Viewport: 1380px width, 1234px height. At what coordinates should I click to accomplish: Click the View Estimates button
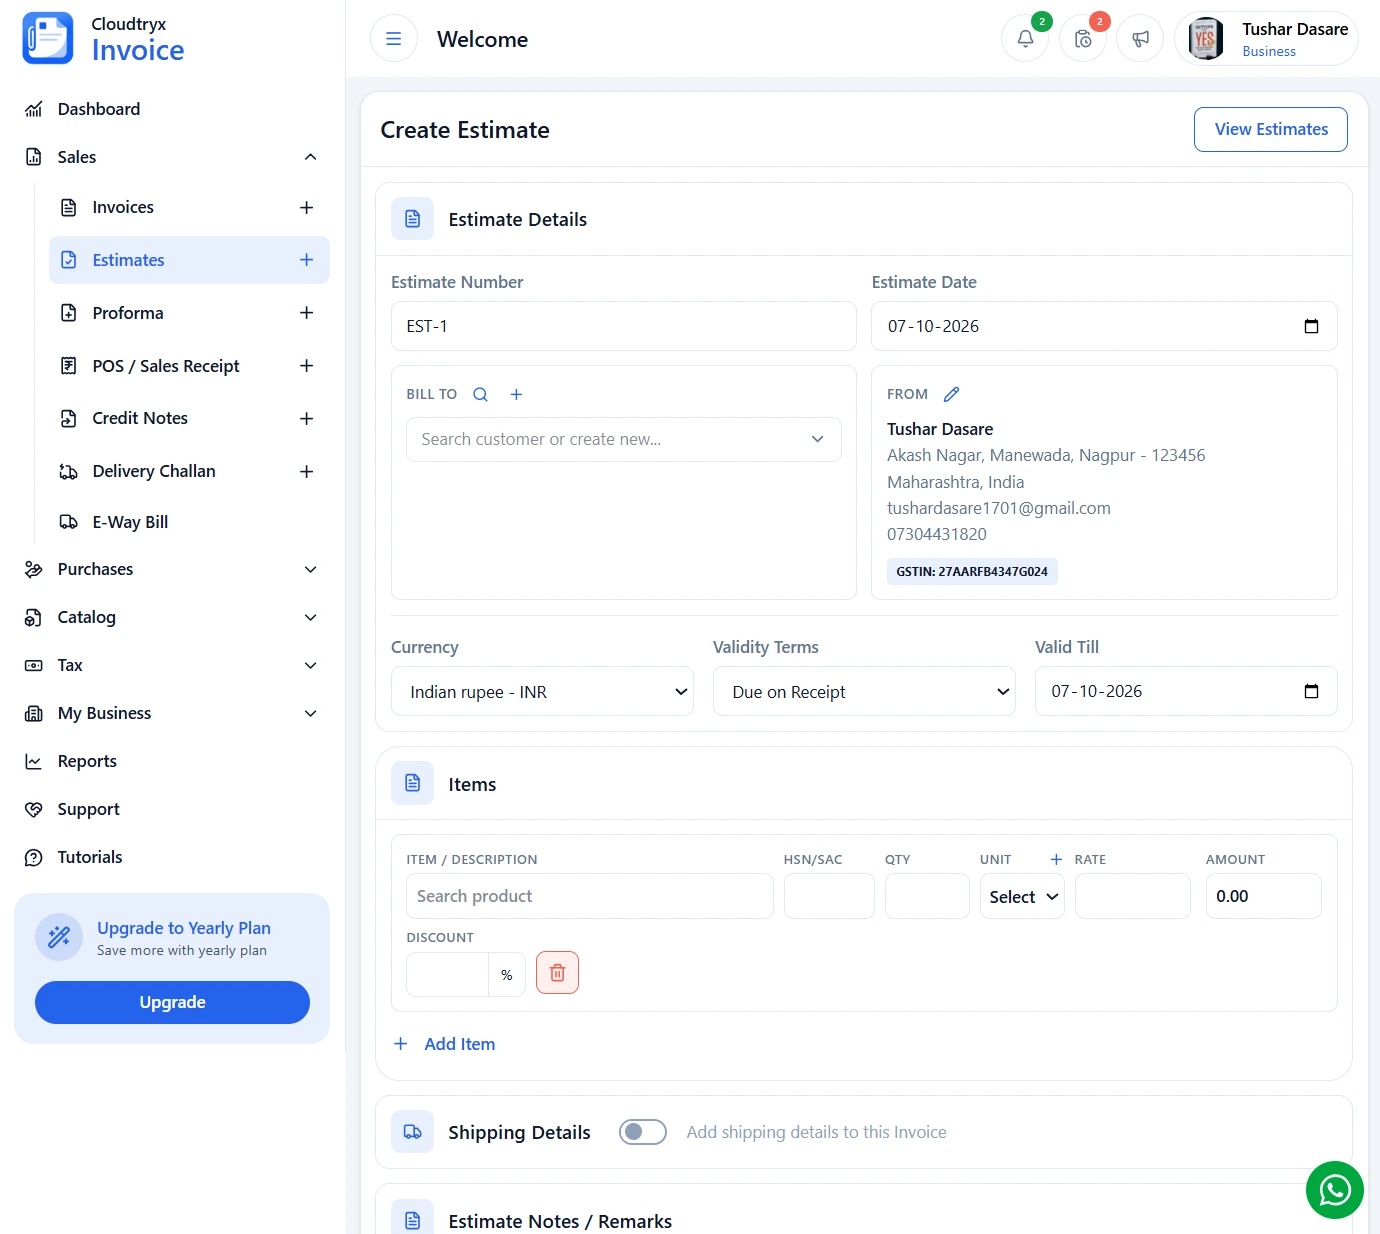point(1271,129)
